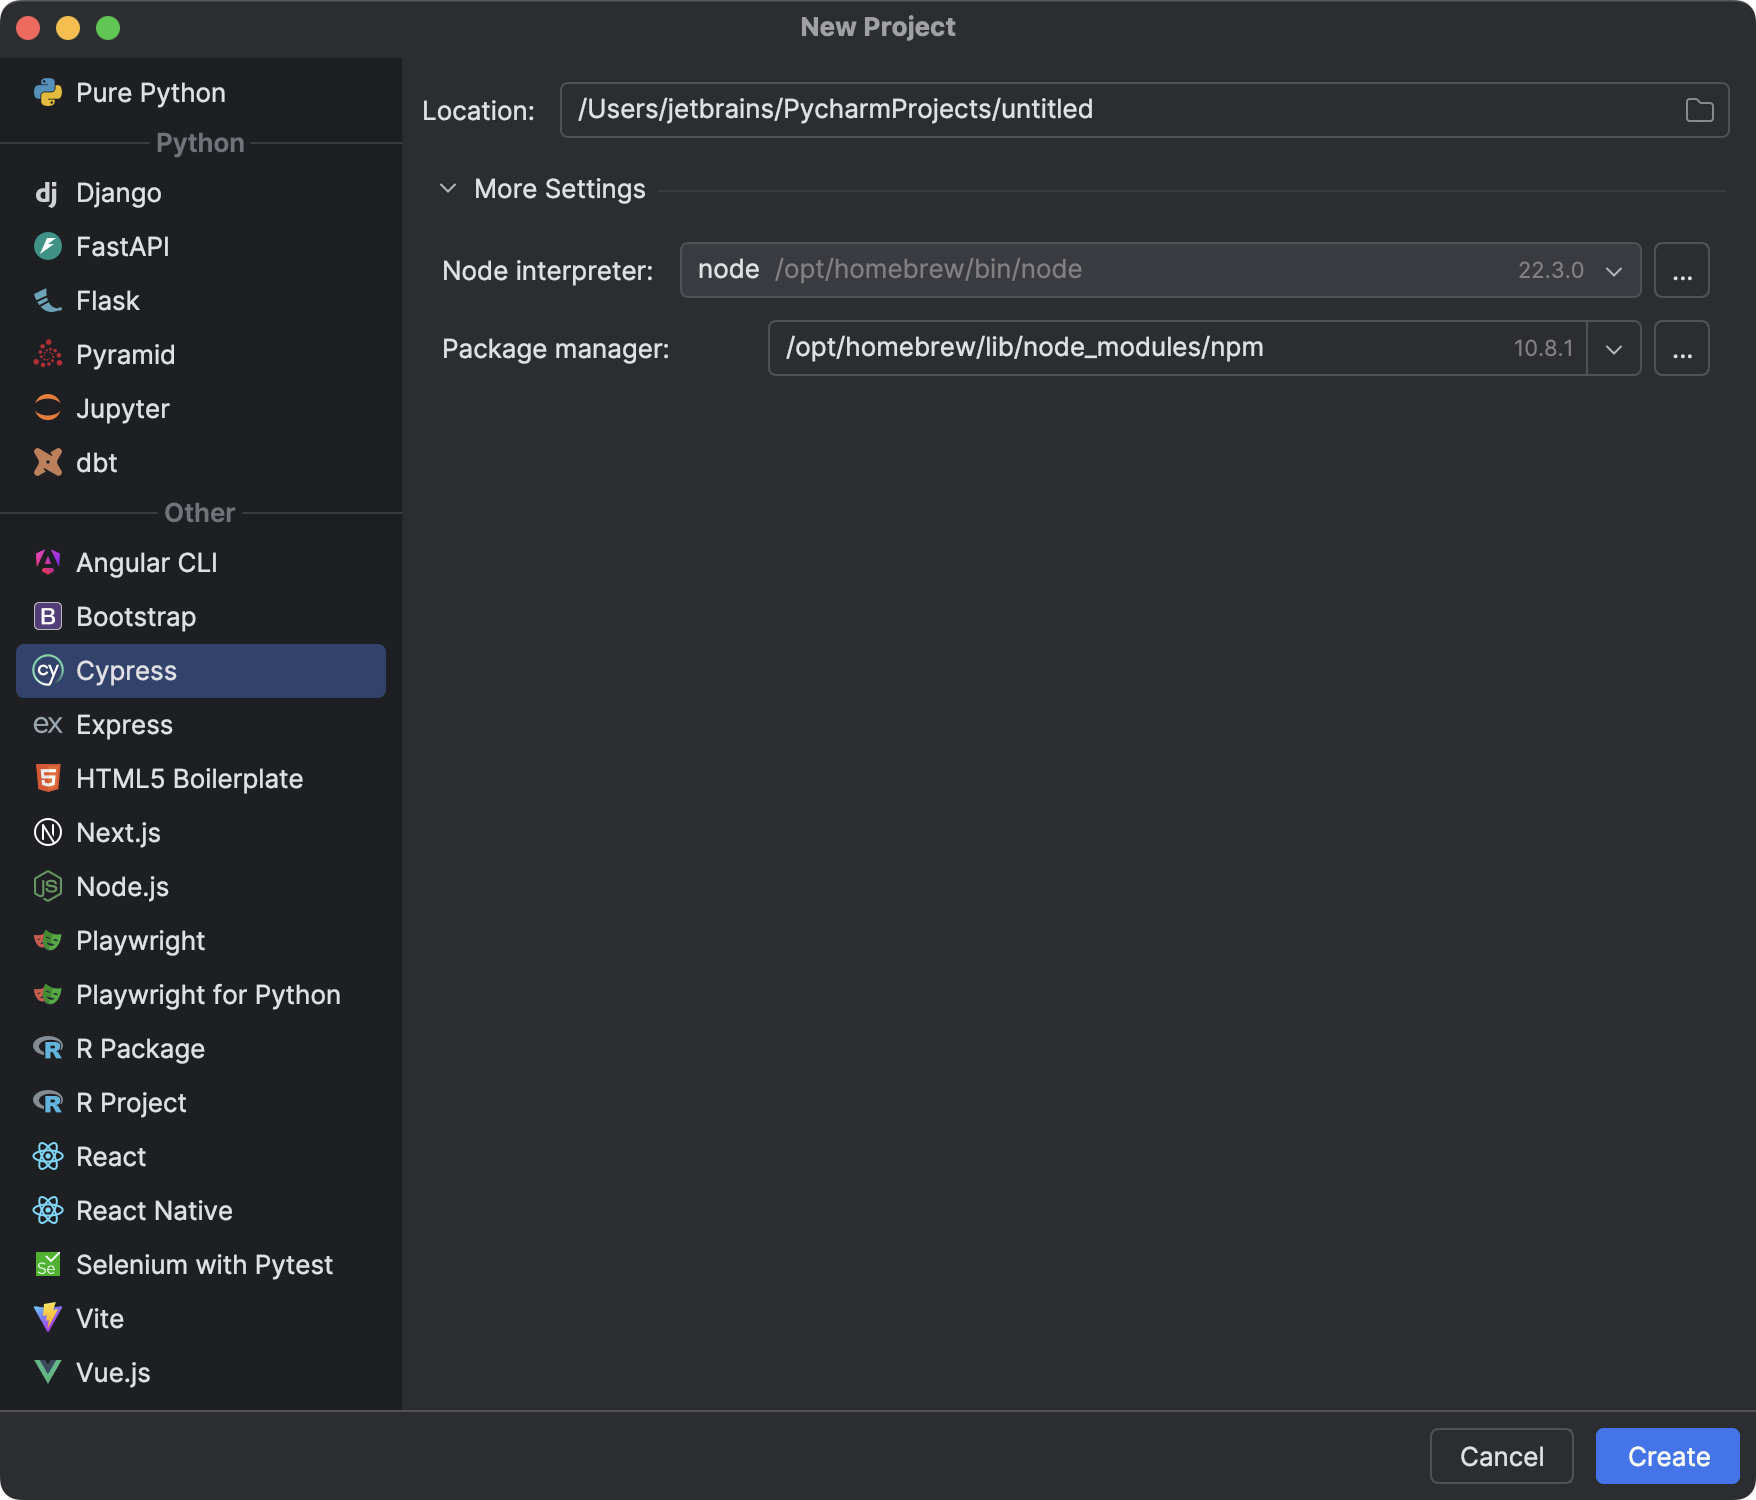The image size is (1756, 1500).
Task: Select the React Native icon
Action: [x=47, y=1210]
